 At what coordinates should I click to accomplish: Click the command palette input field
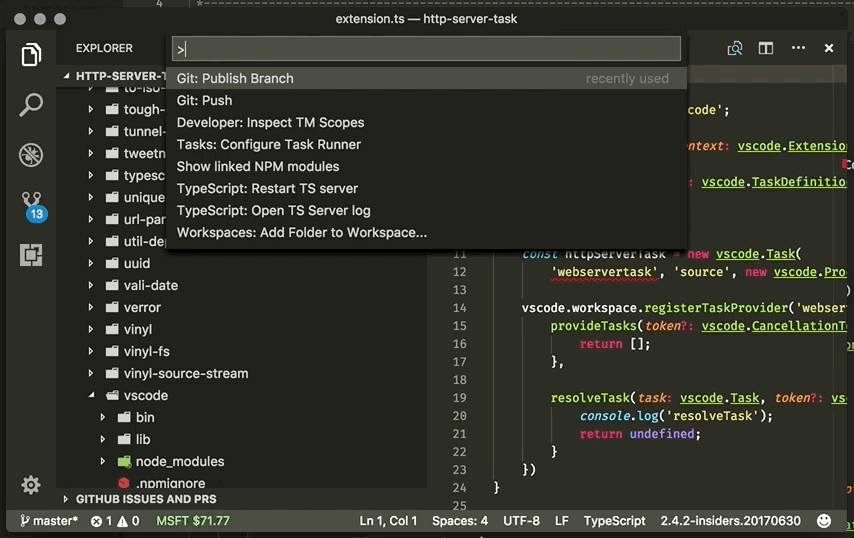[426, 49]
